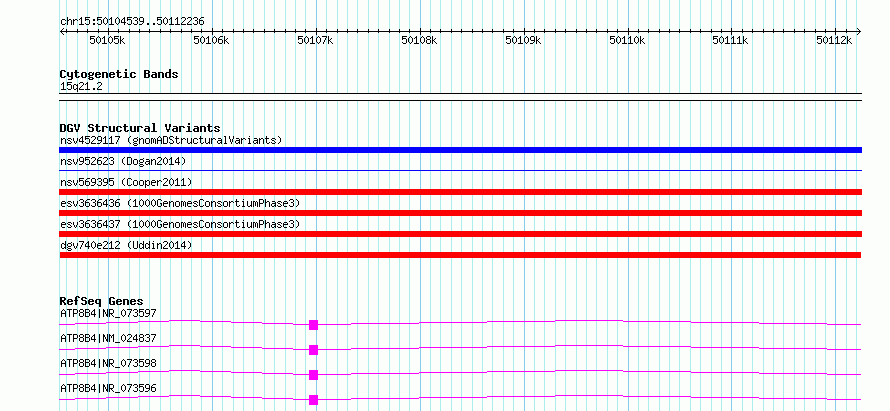Image resolution: width=890 pixels, height=411 pixels.
Task: Open variant nsv4529117 (gnomADStructuralVariants) label
Action: click(x=171, y=140)
